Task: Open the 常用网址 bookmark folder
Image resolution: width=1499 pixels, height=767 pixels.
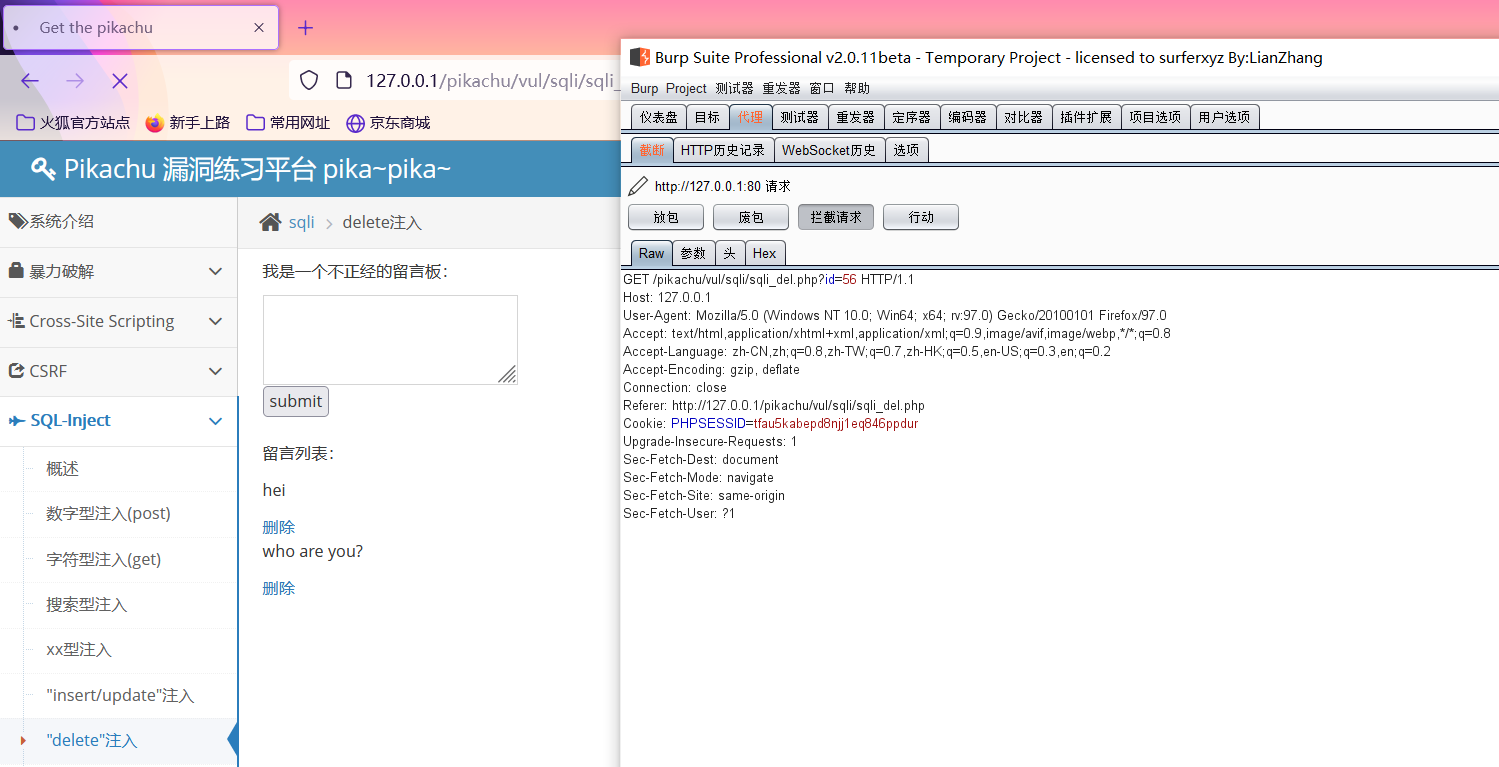Action: pyautogui.click(x=288, y=123)
